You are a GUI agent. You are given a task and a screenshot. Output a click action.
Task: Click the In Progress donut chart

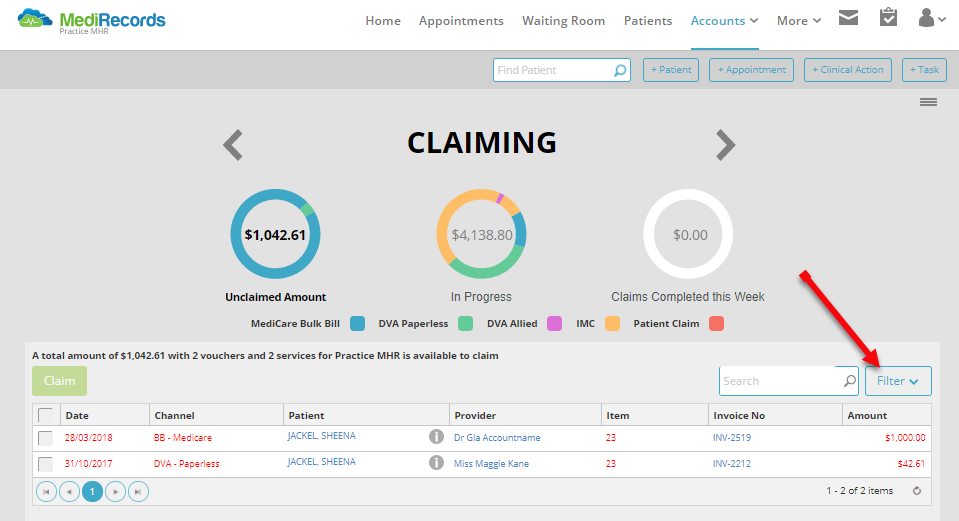pyautogui.click(x=481, y=234)
